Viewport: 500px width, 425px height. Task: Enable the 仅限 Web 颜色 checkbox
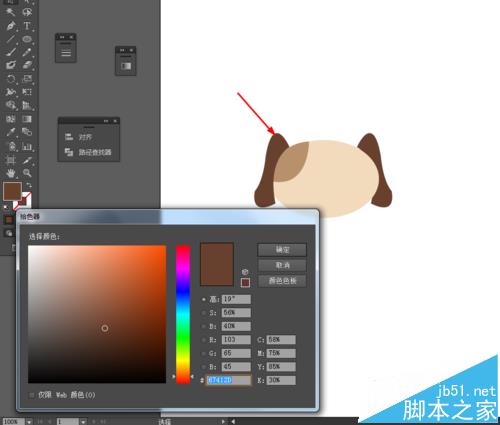tap(32, 395)
